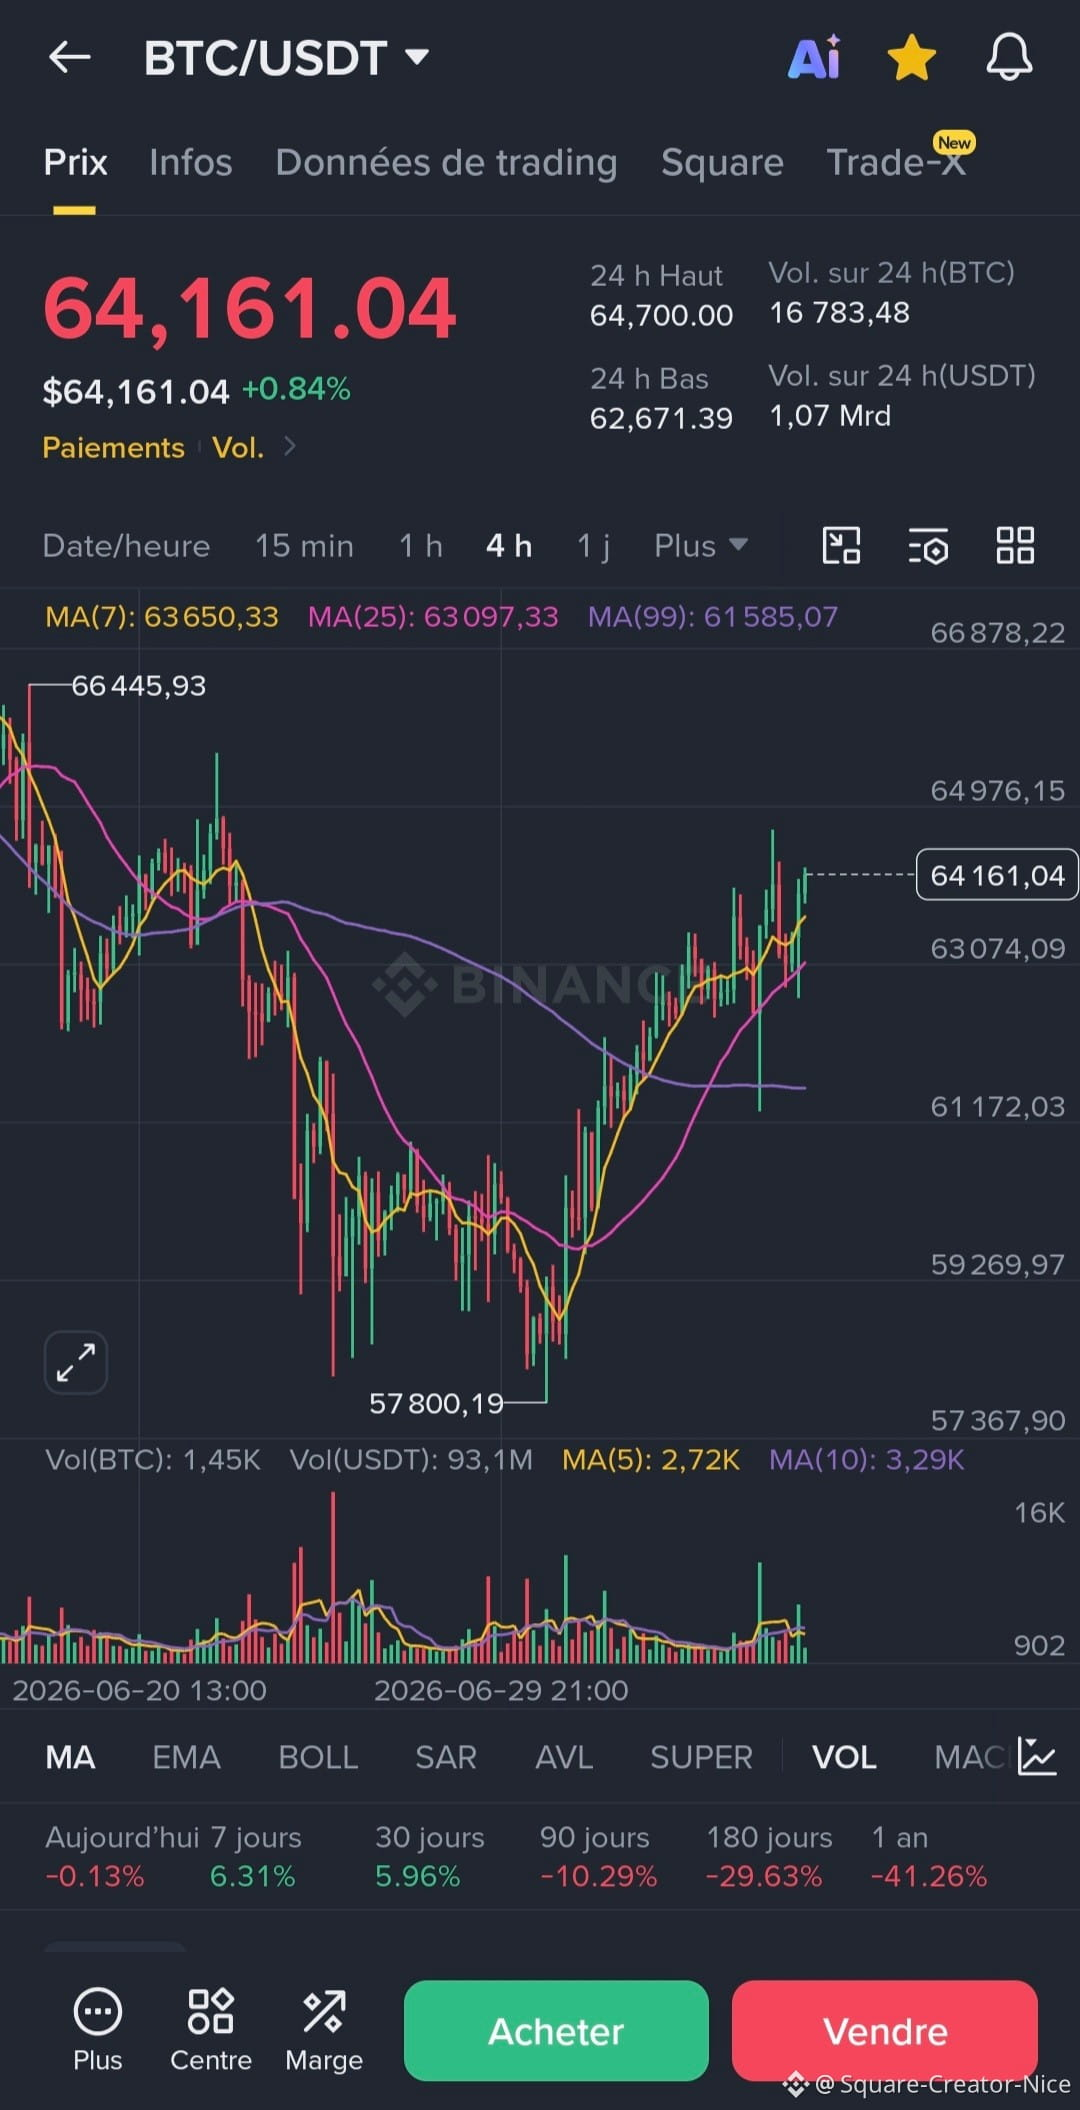Tap the MA(7) indicator value
1080x2110 pixels.
click(162, 617)
